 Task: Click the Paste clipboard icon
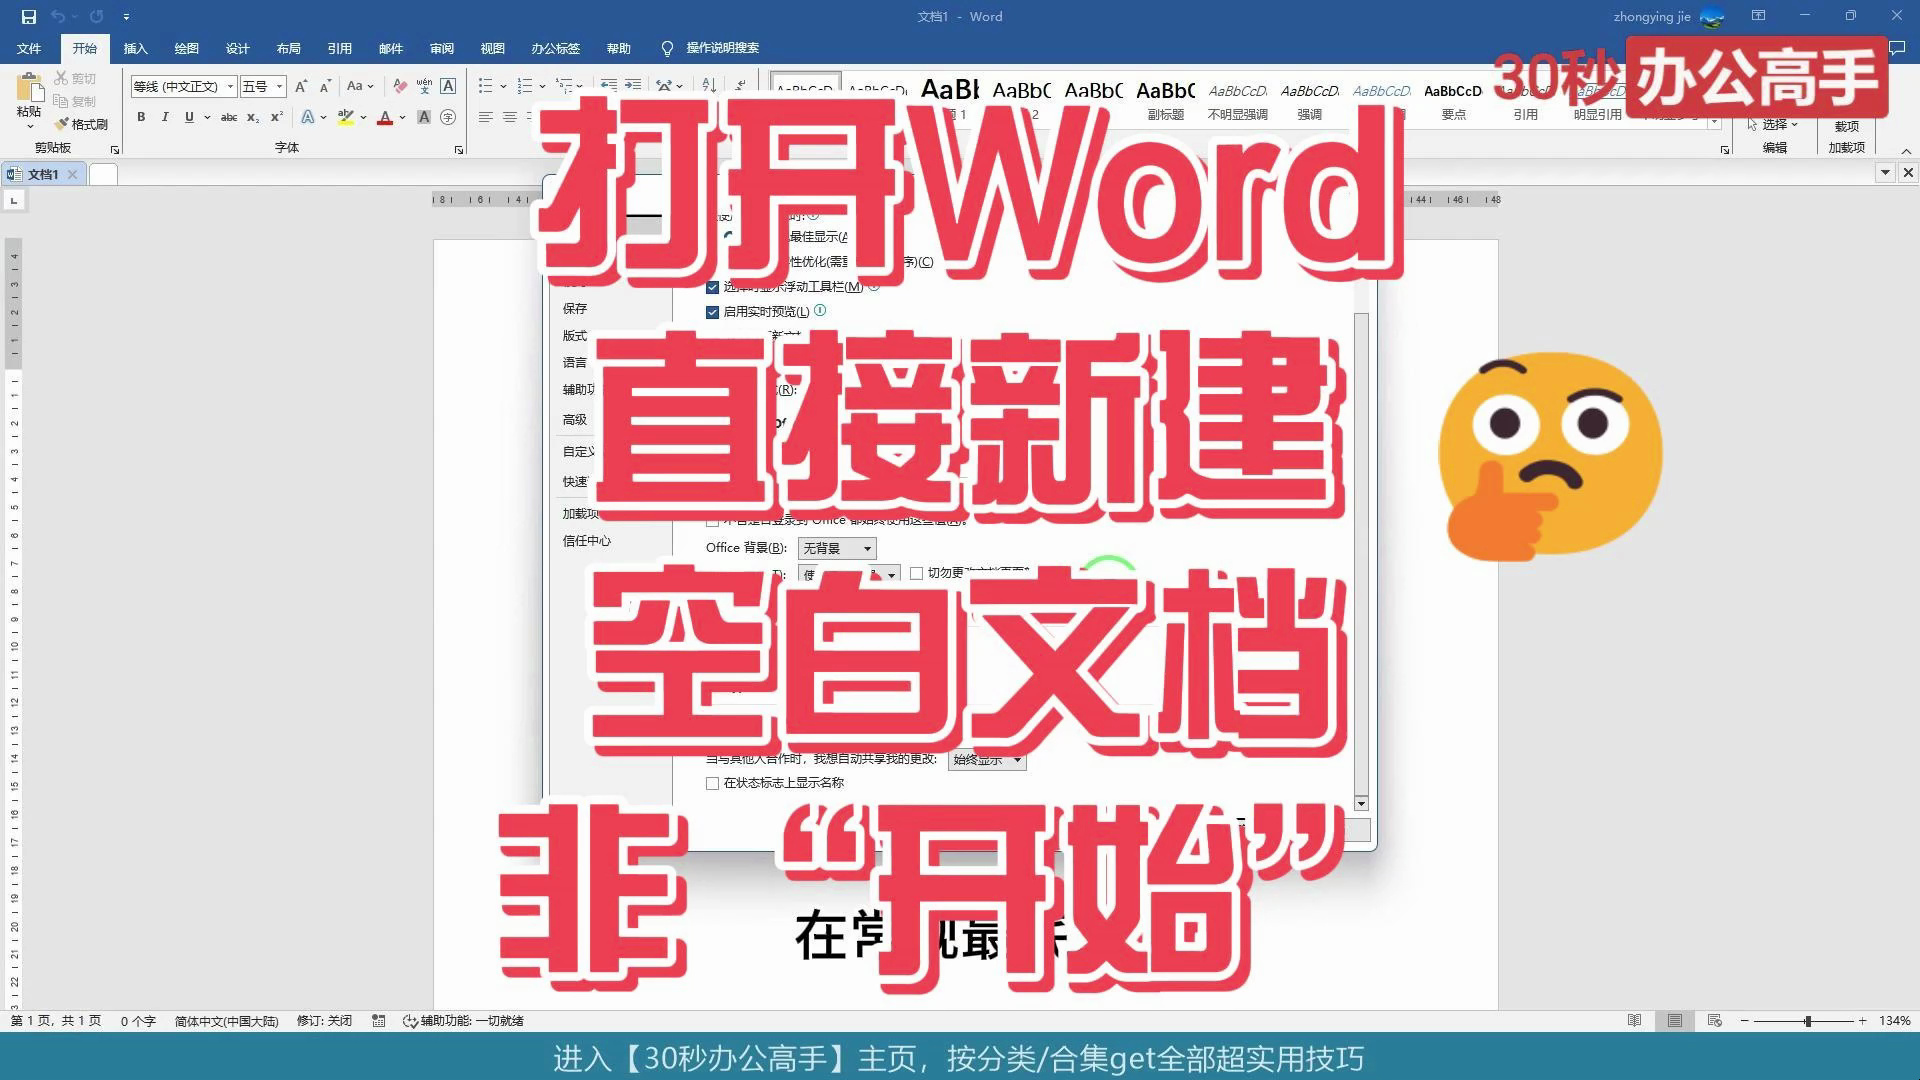tap(29, 88)
